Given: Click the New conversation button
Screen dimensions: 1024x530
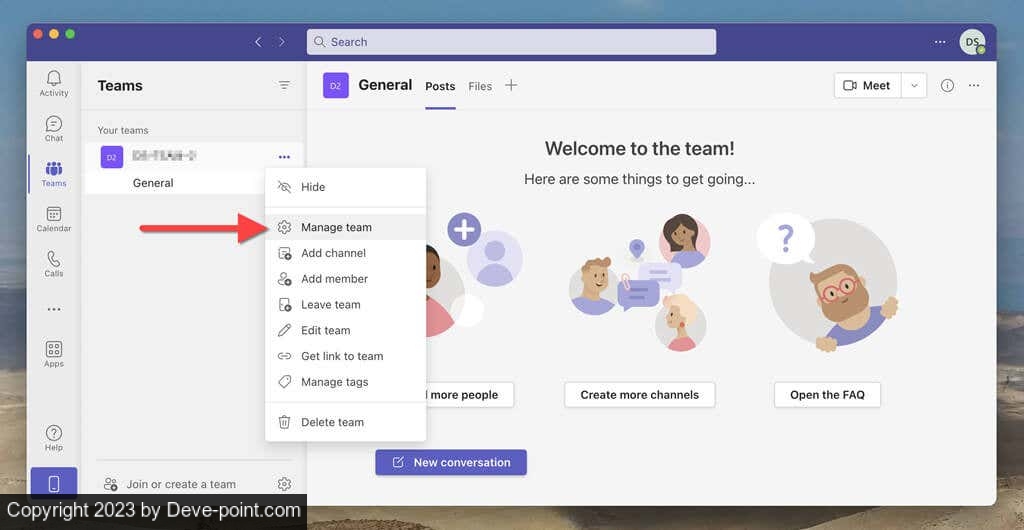Looking at the screenshot, I should [451, 462].
